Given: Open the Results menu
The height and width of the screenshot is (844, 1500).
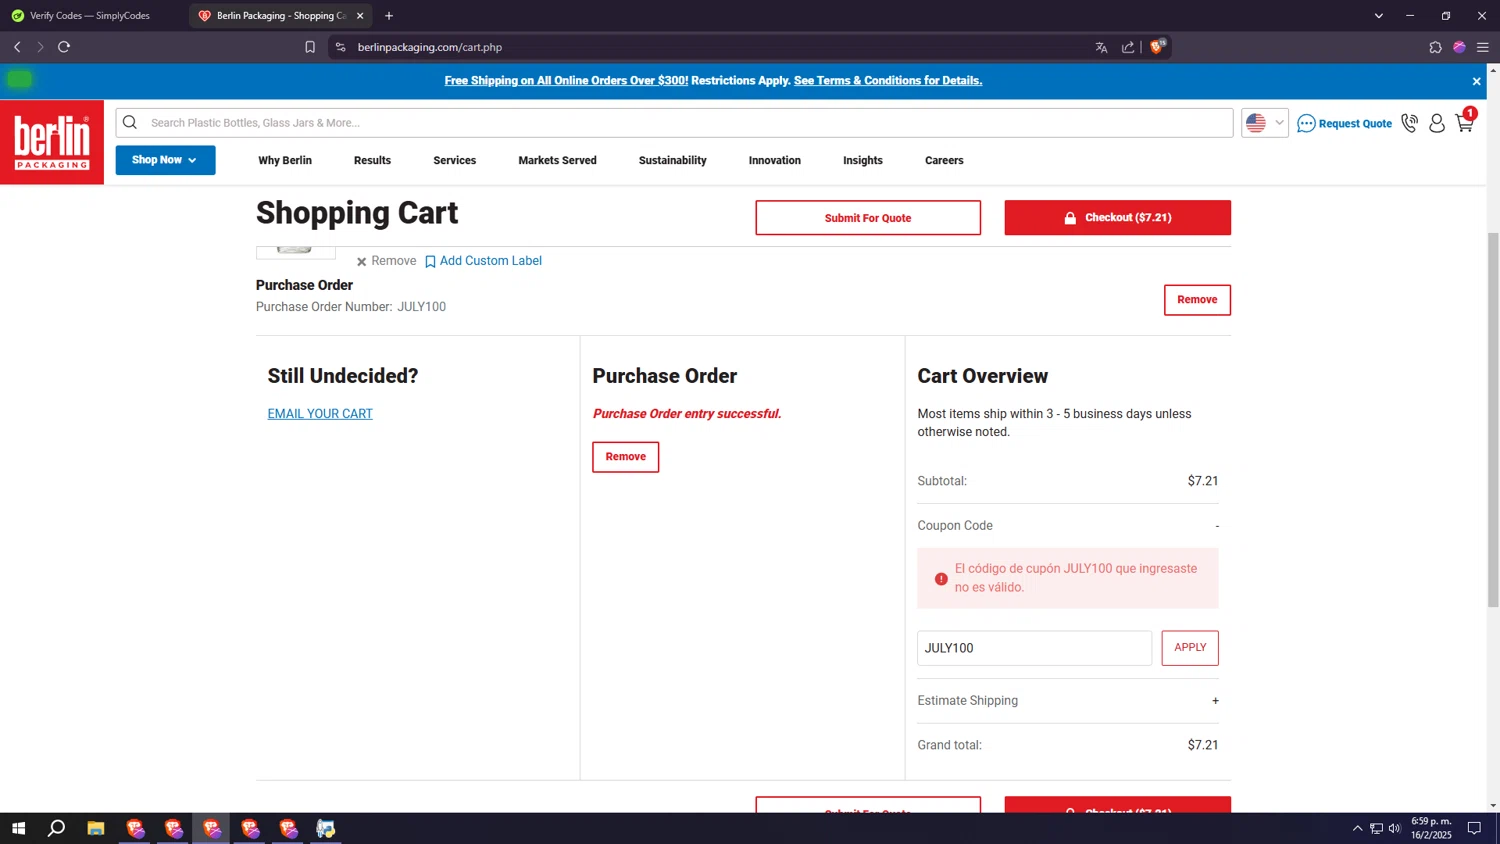Looking at the screenshot, I should tap(372, 160).
